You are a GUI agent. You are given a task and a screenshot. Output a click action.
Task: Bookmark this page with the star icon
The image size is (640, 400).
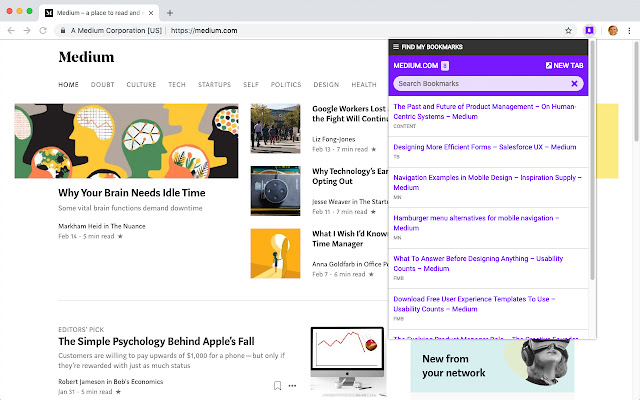(x=569, y=31)
